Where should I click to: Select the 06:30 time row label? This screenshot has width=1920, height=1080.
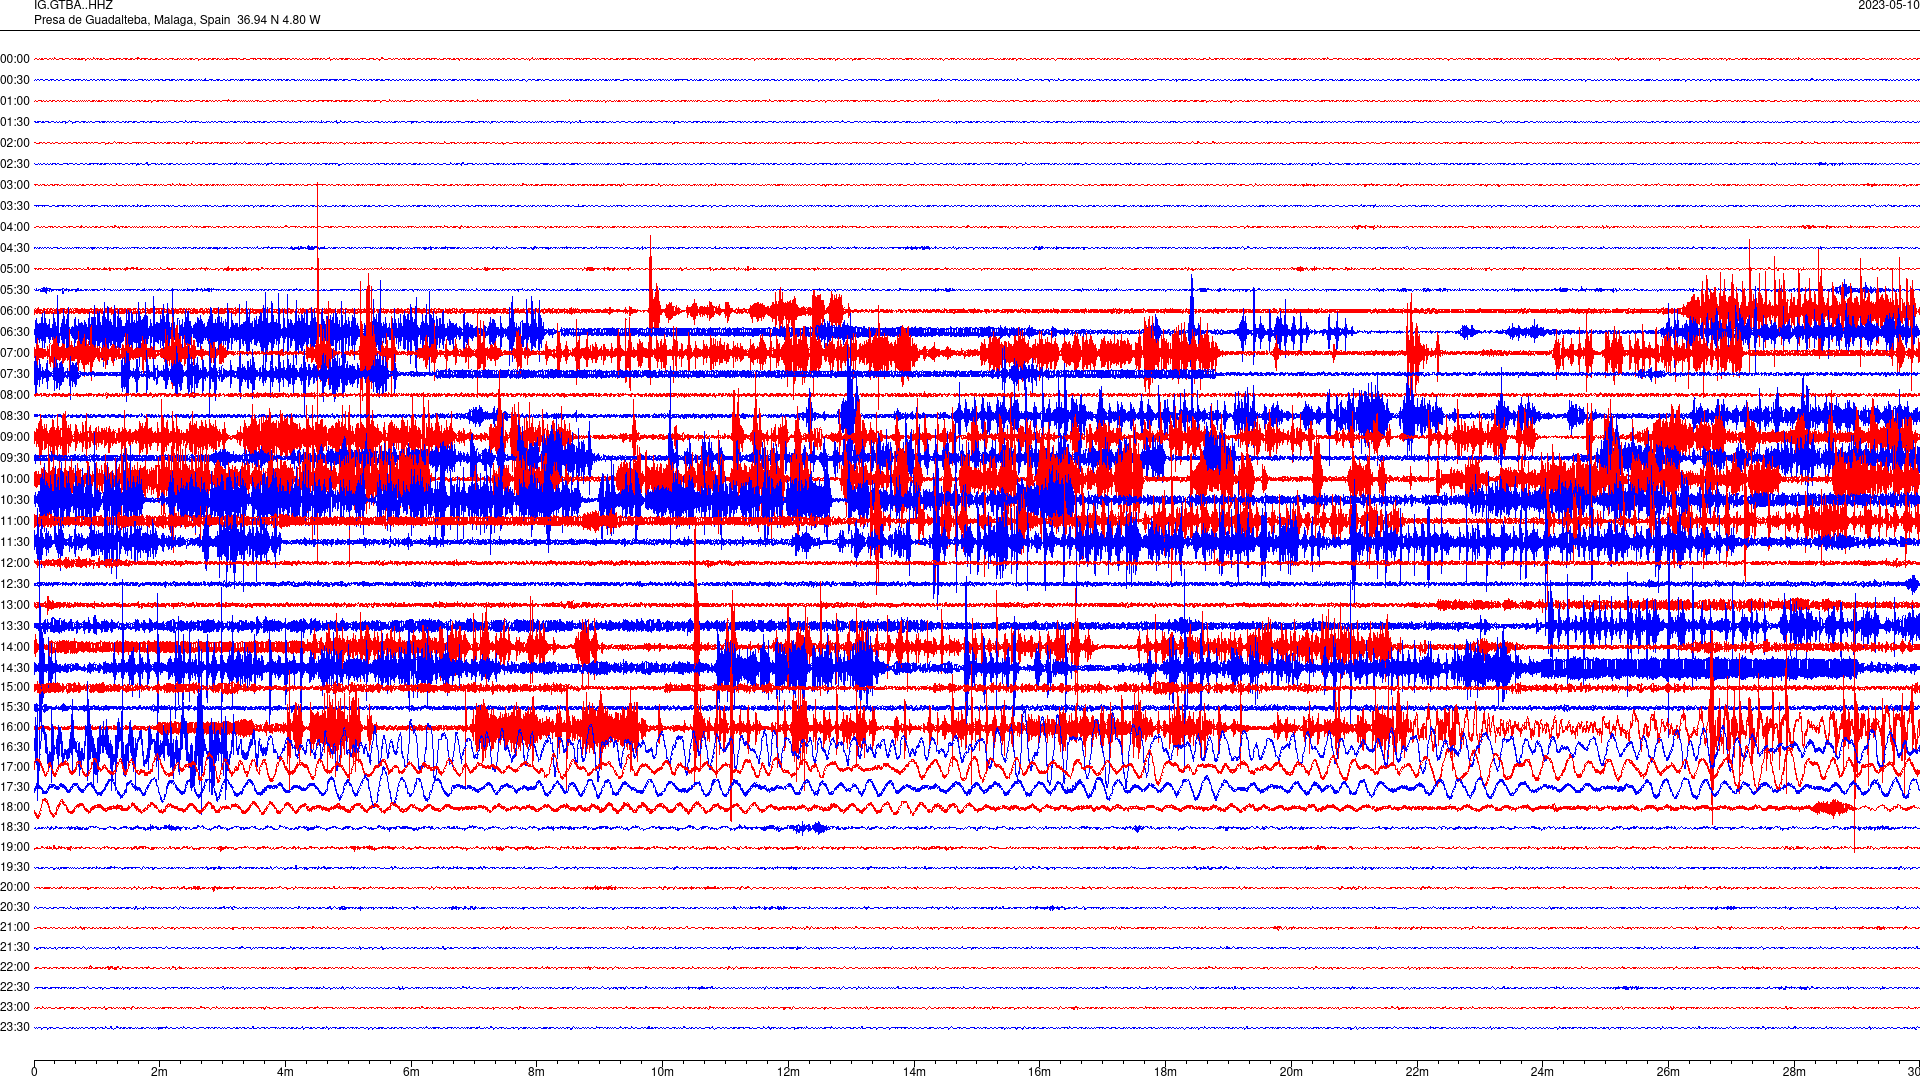15,332
